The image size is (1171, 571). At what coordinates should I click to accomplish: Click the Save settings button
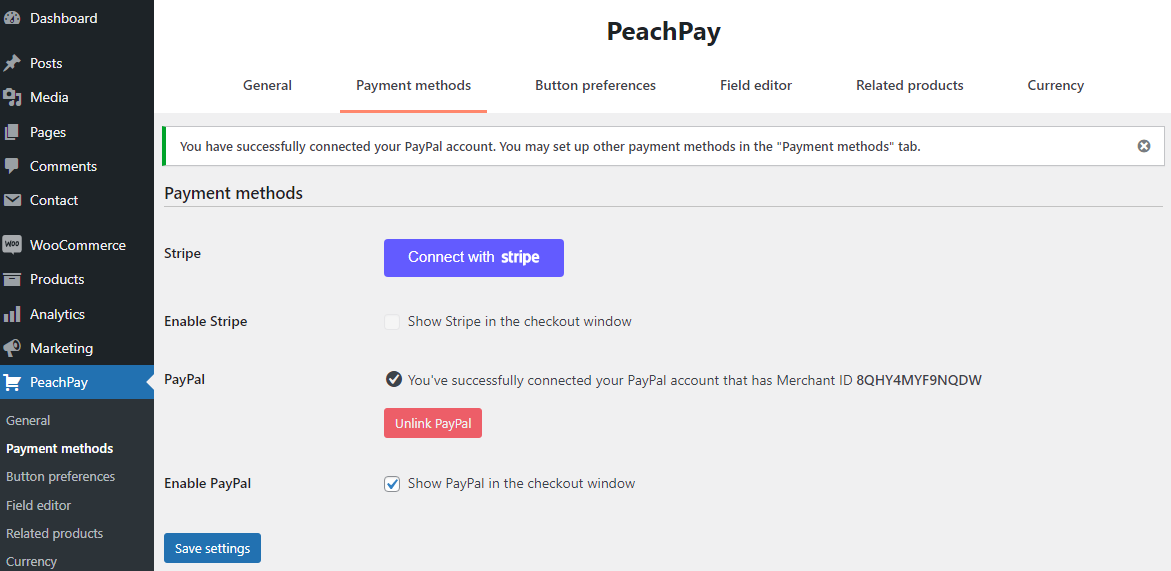[x=212, y=548]
